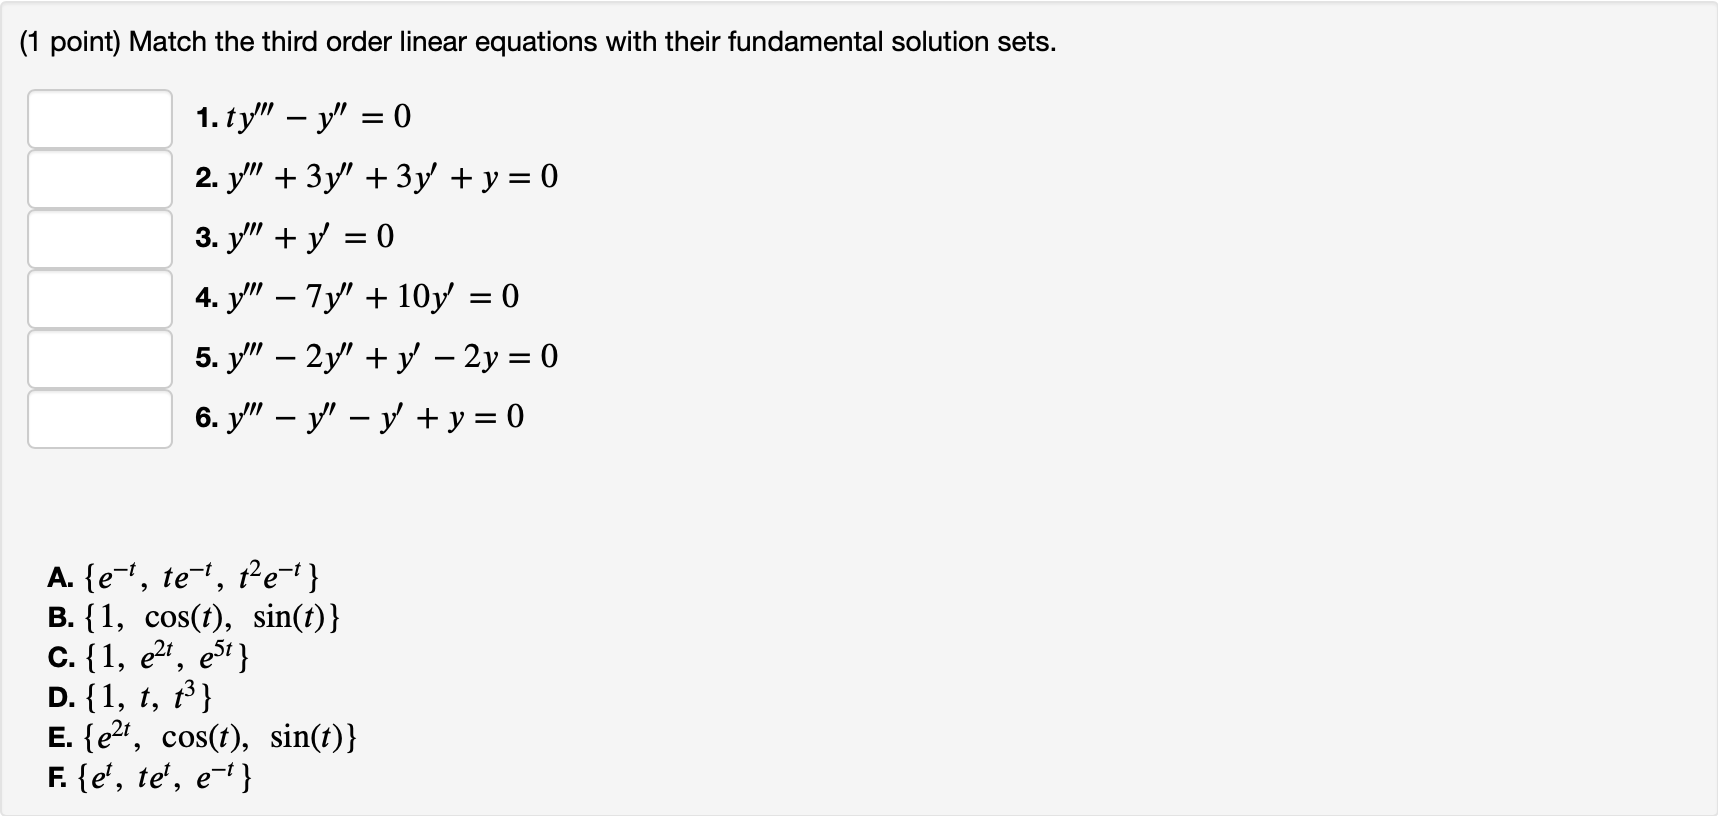
Task: Select equation 5 y''' − 2y'' + y' − 2y = 0
Action: (x=375, y=356)
